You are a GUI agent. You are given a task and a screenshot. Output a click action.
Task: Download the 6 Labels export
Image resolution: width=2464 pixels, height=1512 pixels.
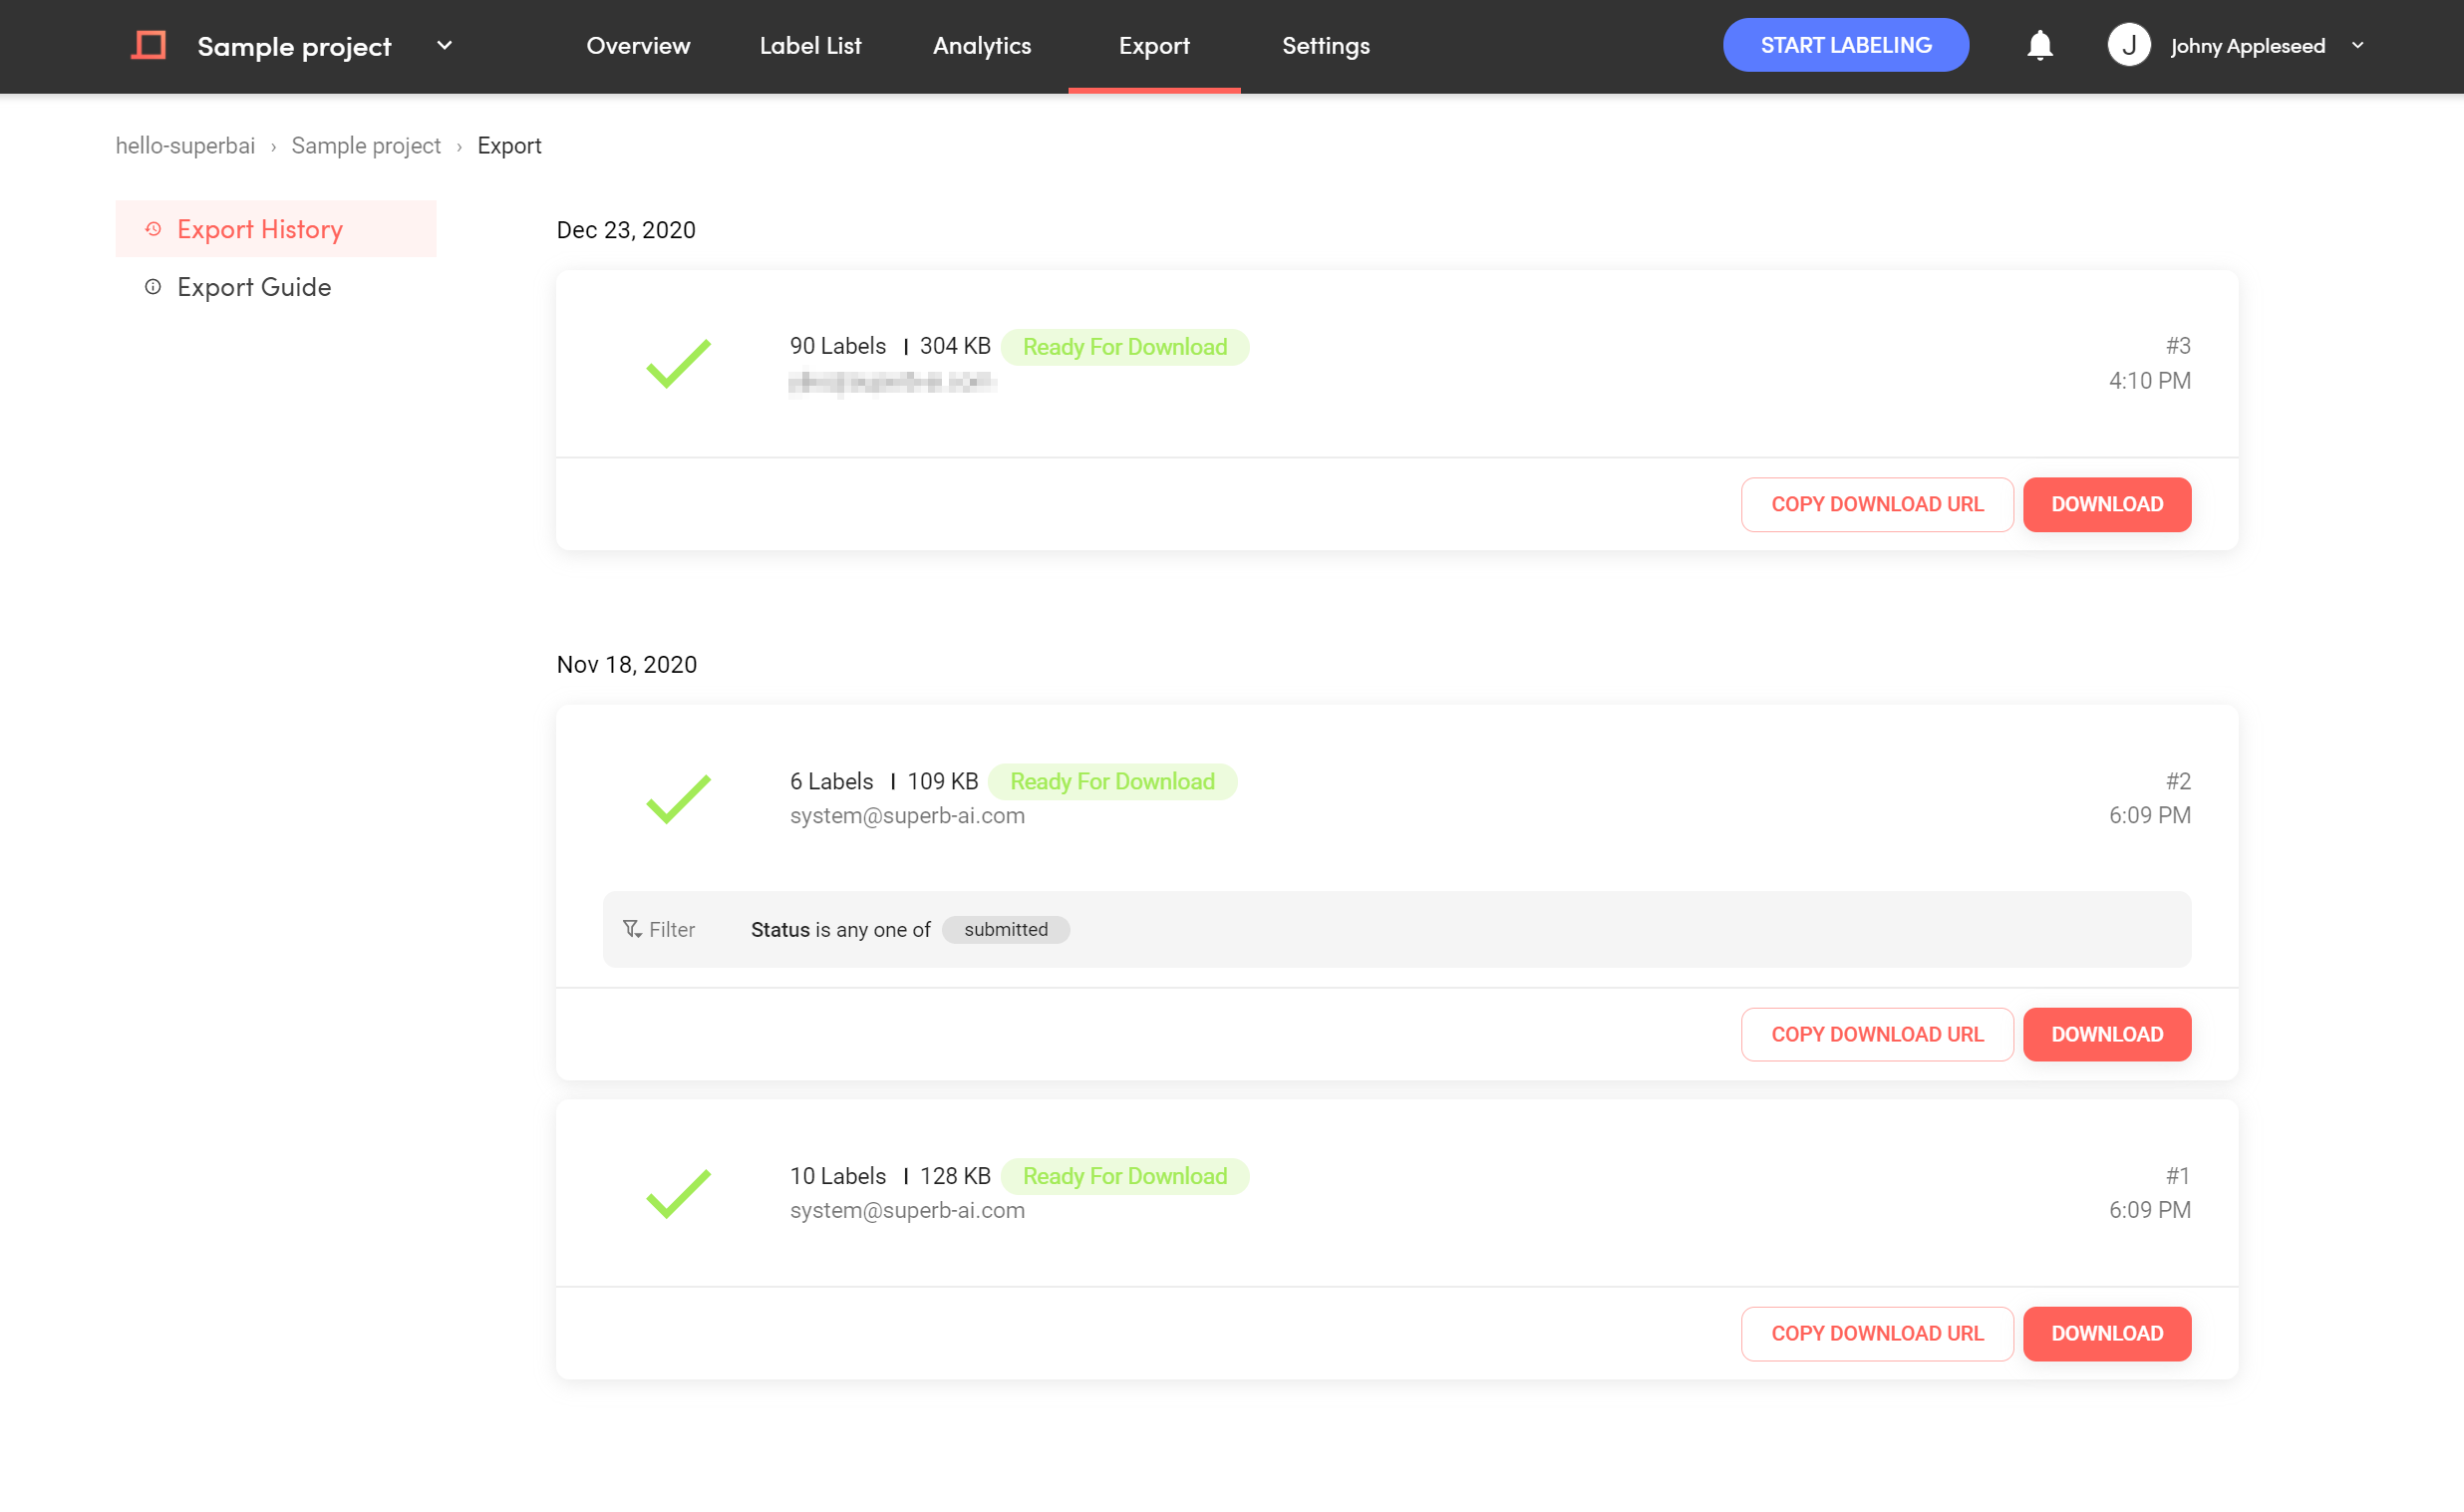[2107, 1034]
